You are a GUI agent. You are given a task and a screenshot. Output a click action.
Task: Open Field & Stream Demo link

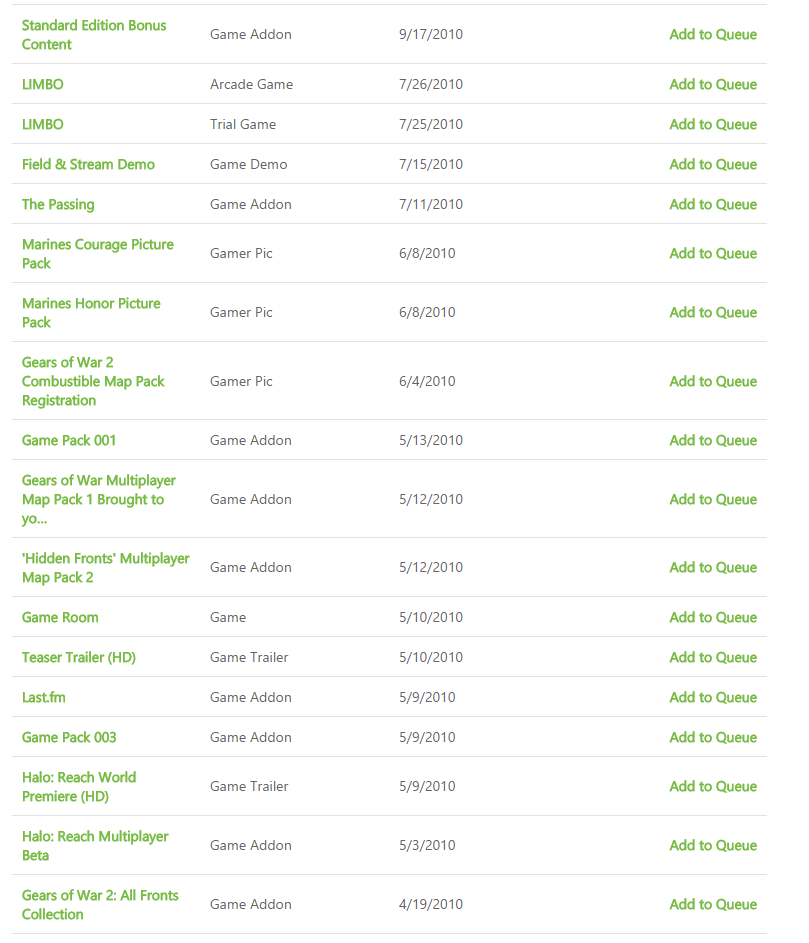(x=88, y=164)
